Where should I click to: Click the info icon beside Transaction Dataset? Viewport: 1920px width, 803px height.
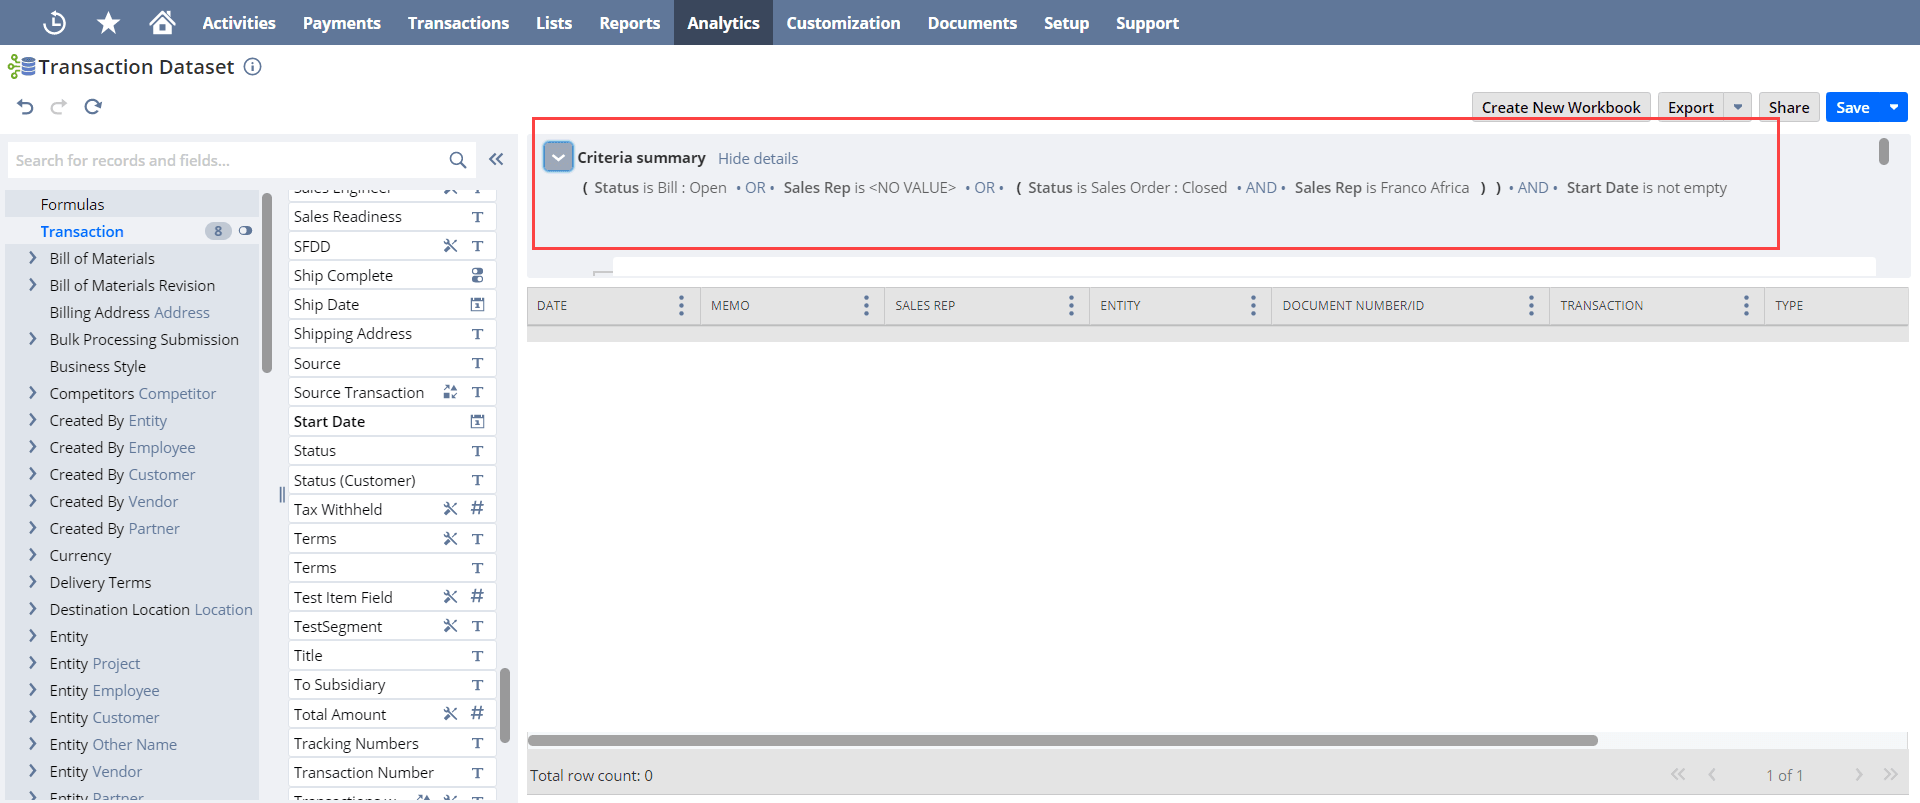pyautogui.click(x=253, y=67)
